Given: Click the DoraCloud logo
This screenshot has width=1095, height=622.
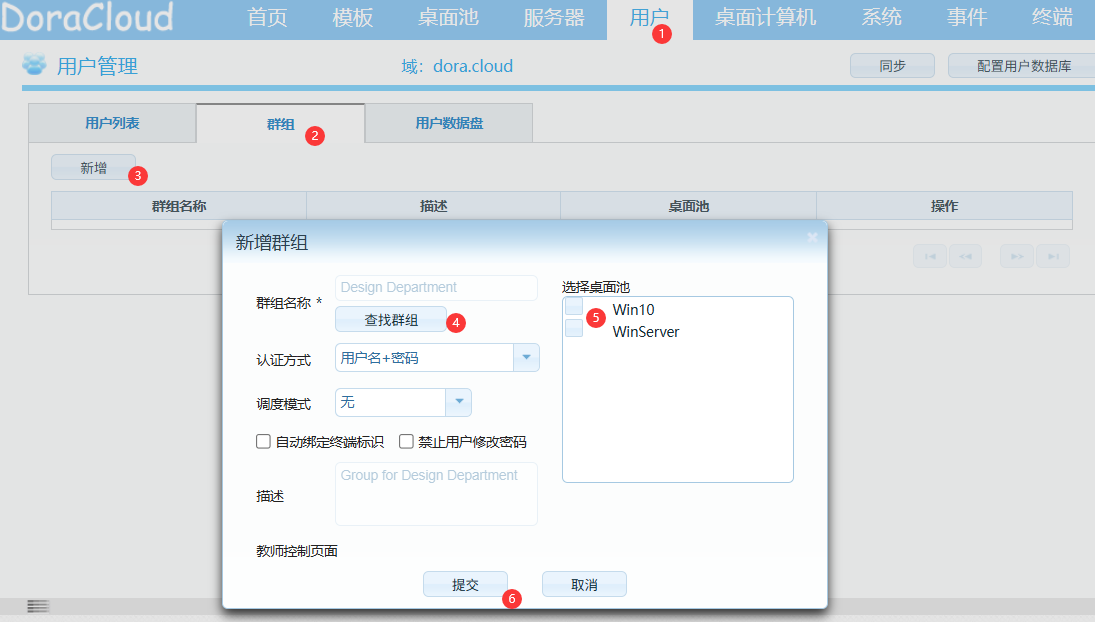Looking at the screenshot, I should [88, 17].
